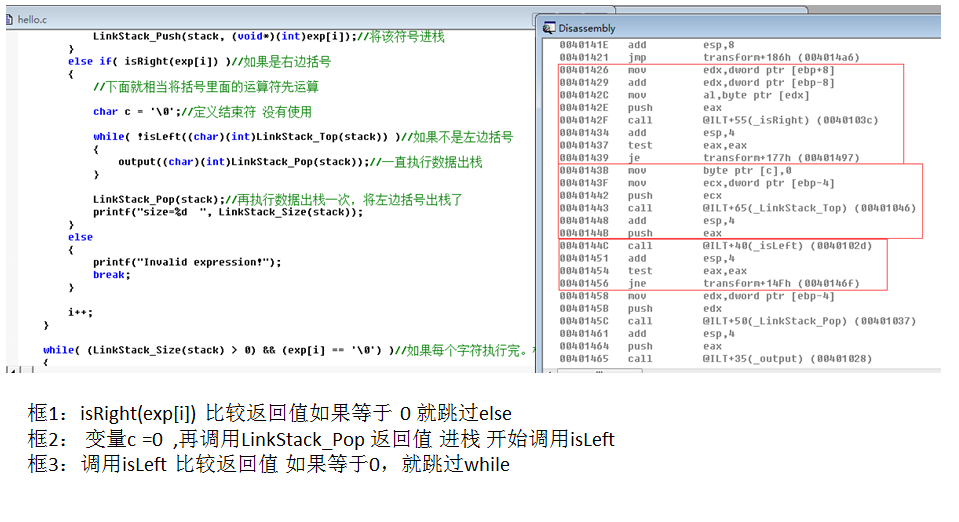
Task: Click the add esp,4 row at 00401461
Action: coord(647,334)
